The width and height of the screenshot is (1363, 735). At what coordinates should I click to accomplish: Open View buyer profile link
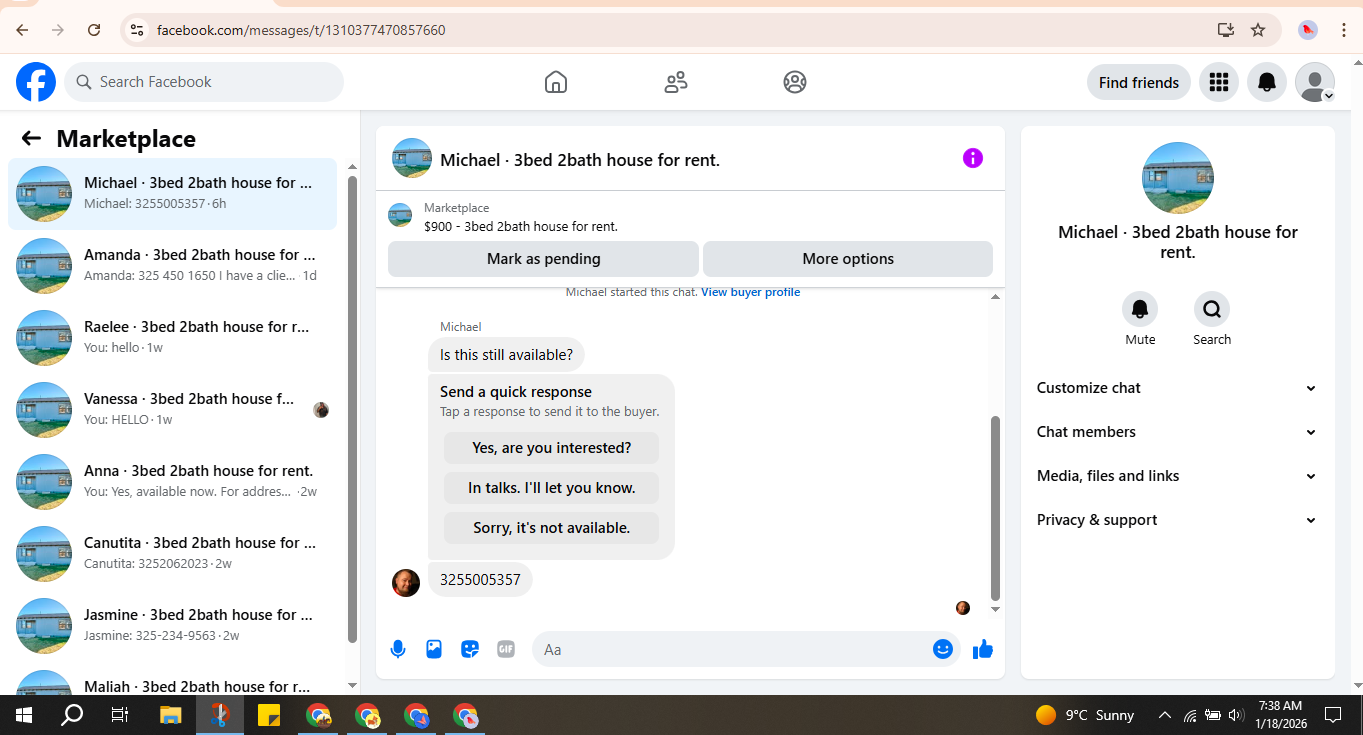[x=750, y=292]
